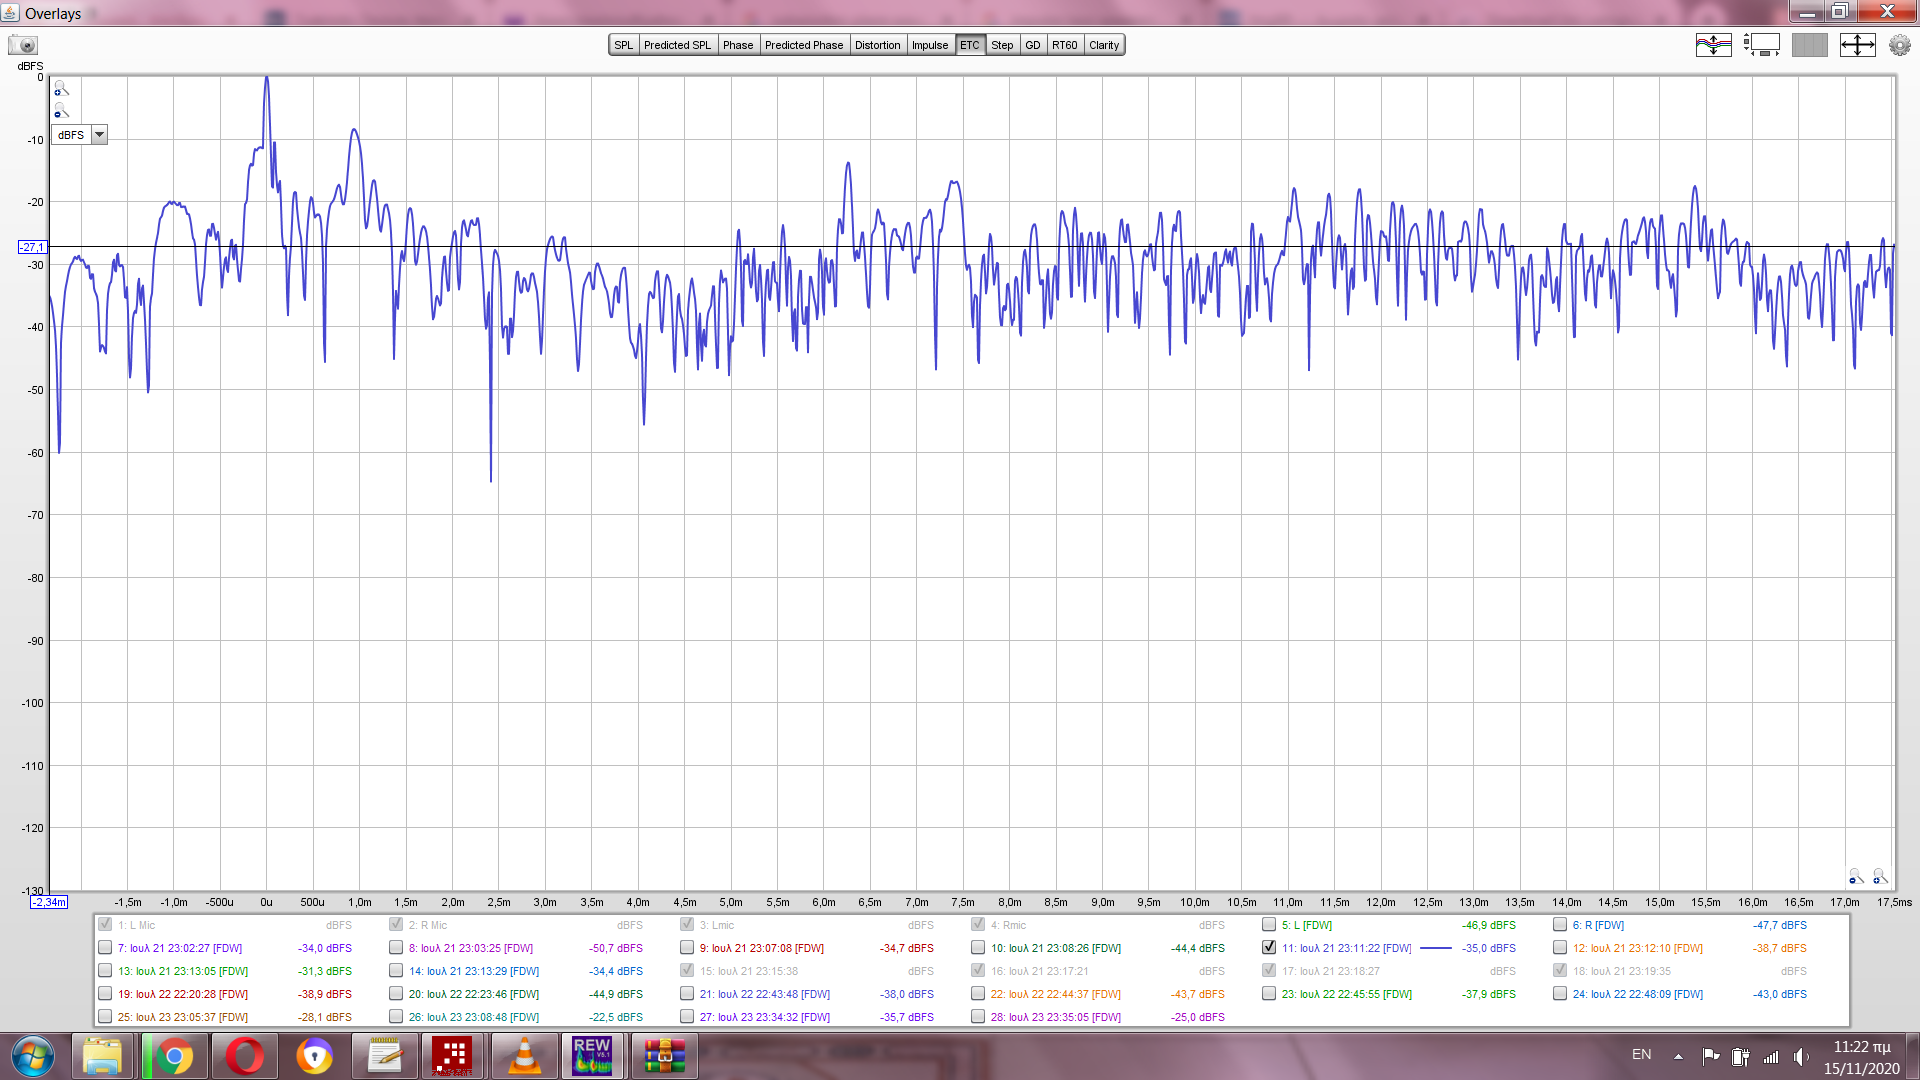1920x1080 pixels.
Task: Open VLC media player from taskbar
Action: (x=523, y=1056)
